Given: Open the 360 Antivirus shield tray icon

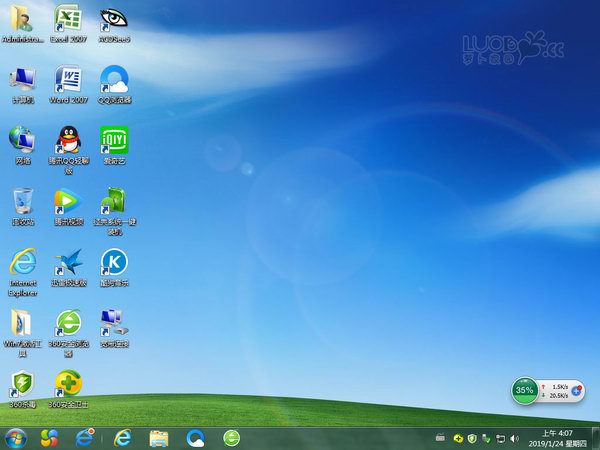Looking at the screenshot, I should (472, 439).
